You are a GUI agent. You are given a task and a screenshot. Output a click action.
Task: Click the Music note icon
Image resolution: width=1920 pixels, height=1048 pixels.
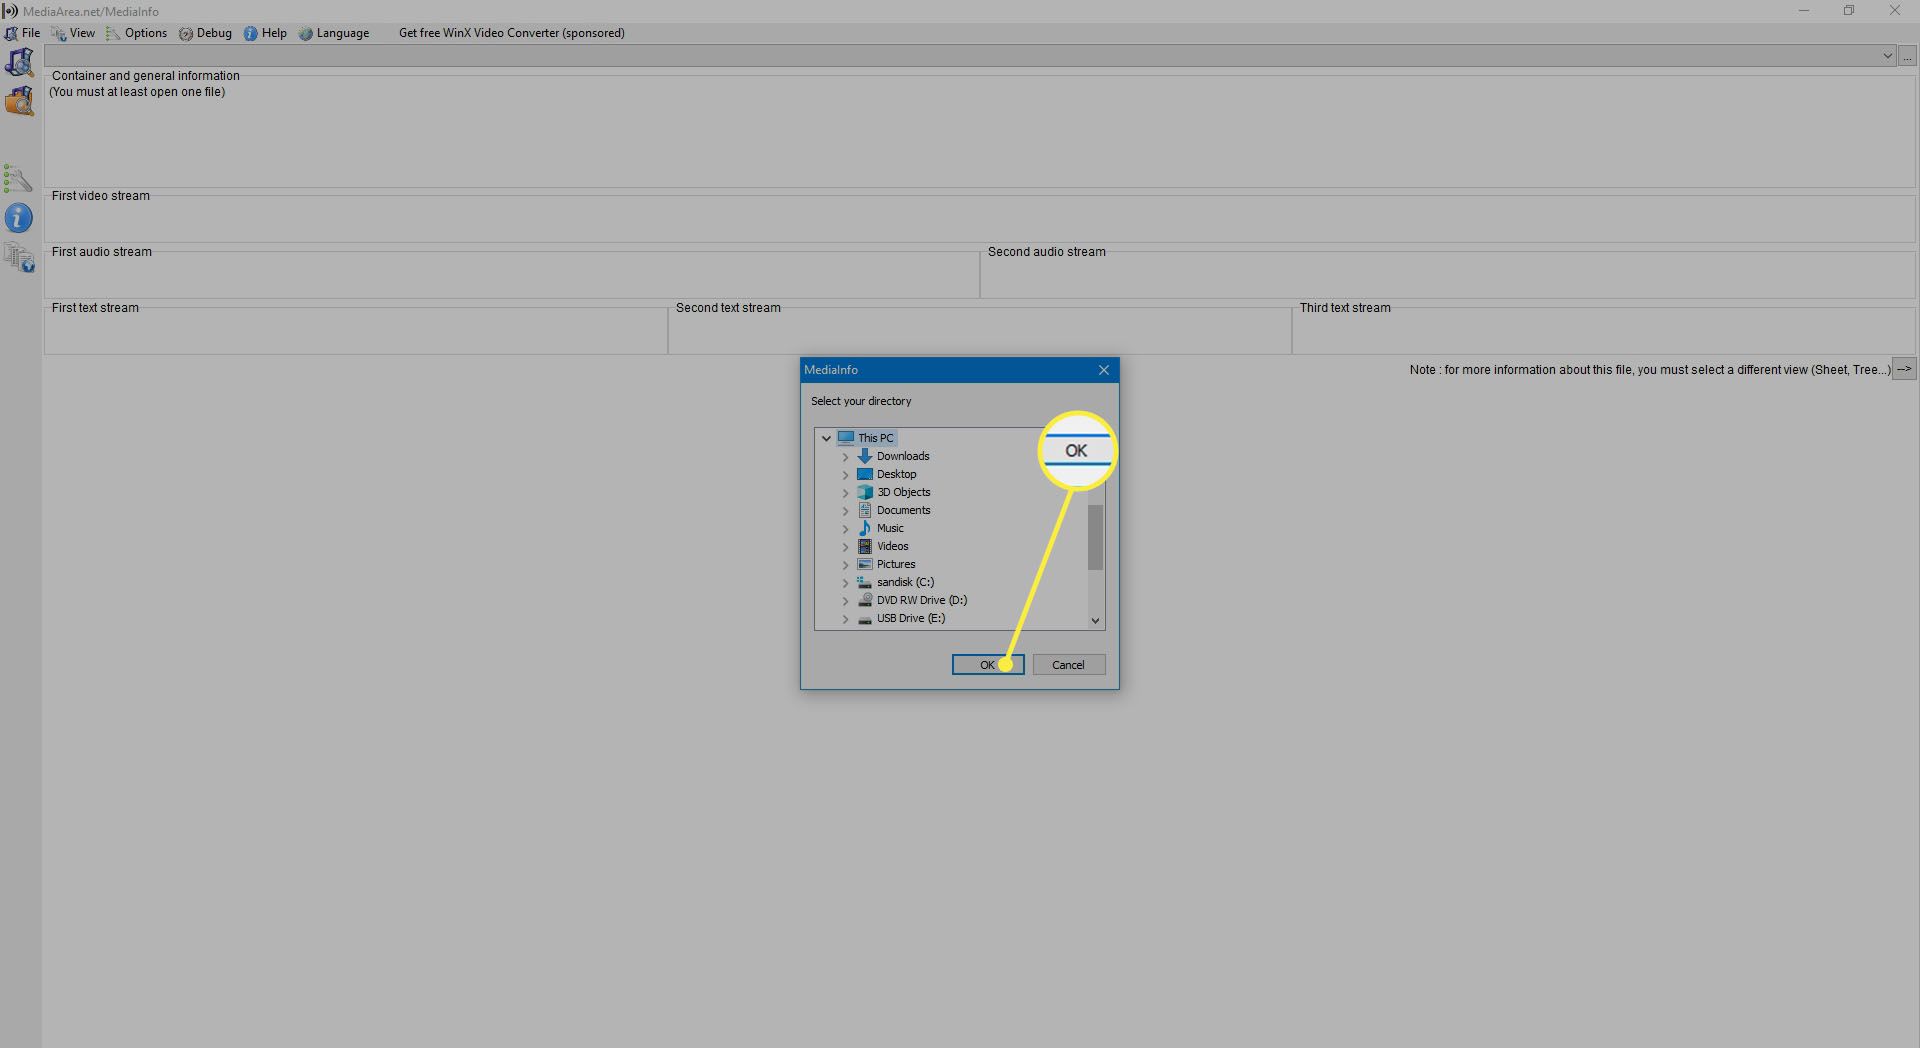point(865,528)
